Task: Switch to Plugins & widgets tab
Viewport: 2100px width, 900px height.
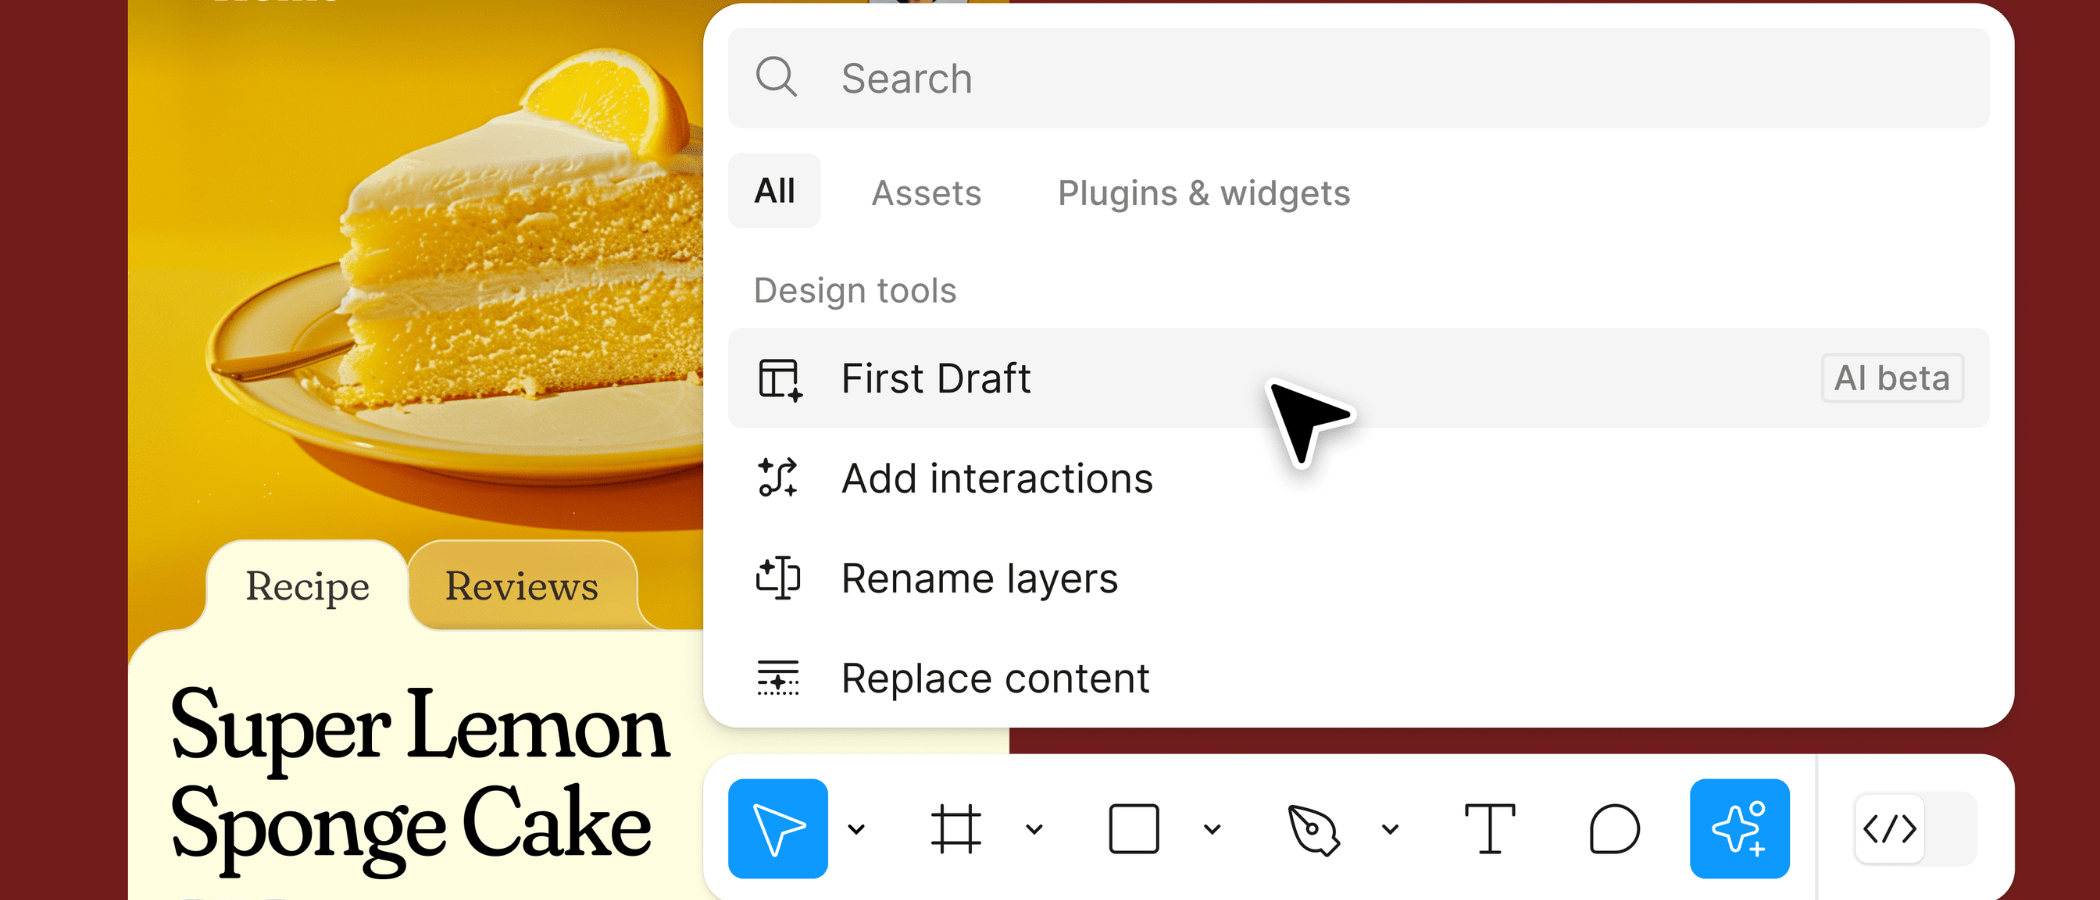Action: click(1204, 193)
